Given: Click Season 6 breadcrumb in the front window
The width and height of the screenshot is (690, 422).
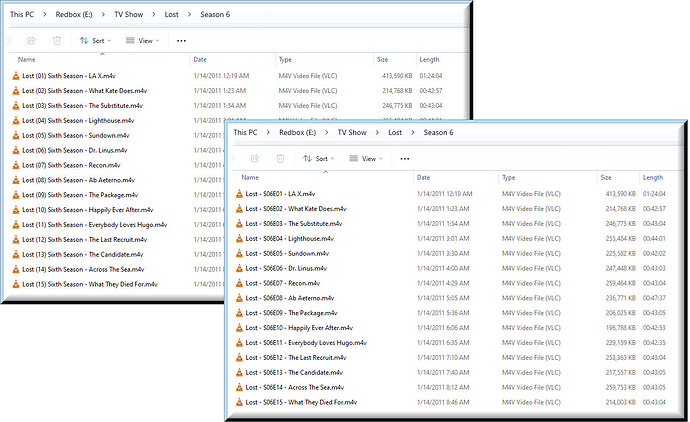Looking at the screenshot, I should pos(438,132).
